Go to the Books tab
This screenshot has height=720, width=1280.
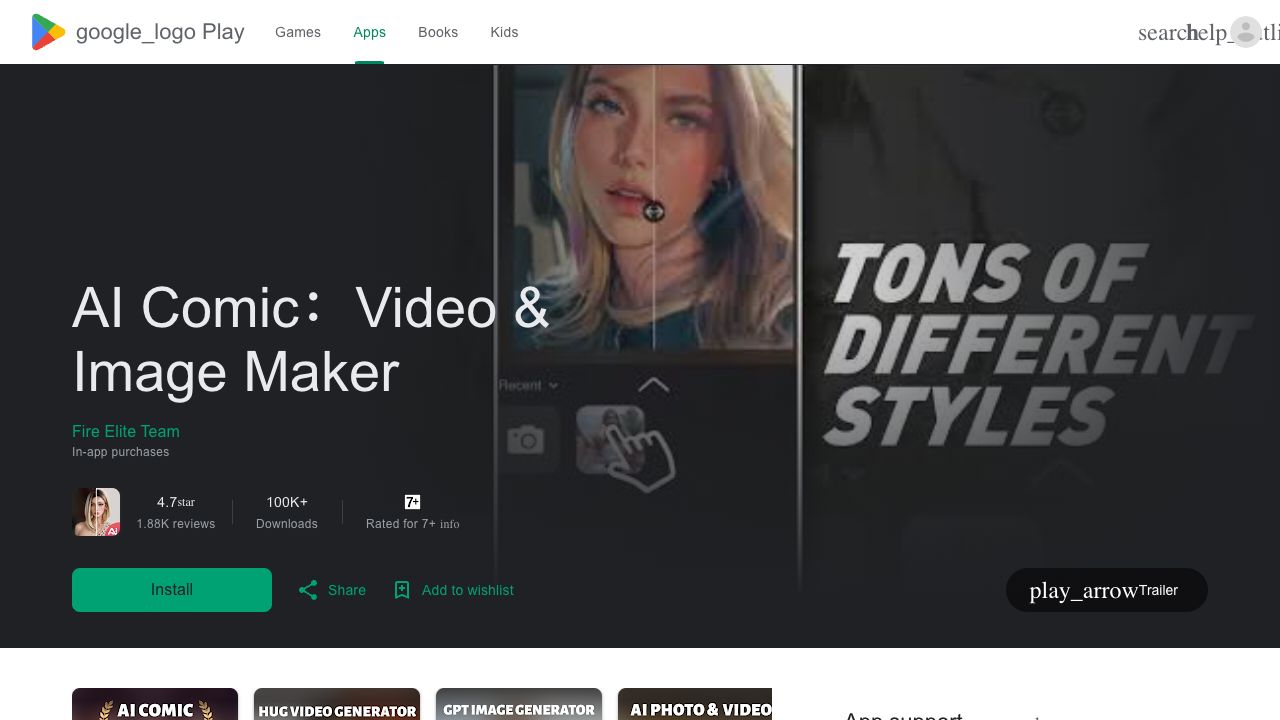[438, 32]
